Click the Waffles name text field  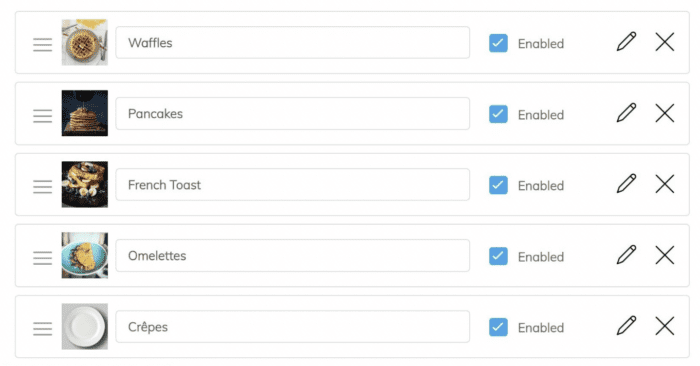coord(293,43)
